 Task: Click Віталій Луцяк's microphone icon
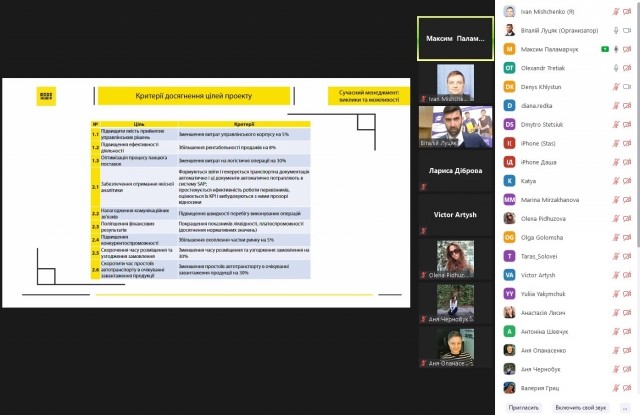tap(616, 31)
